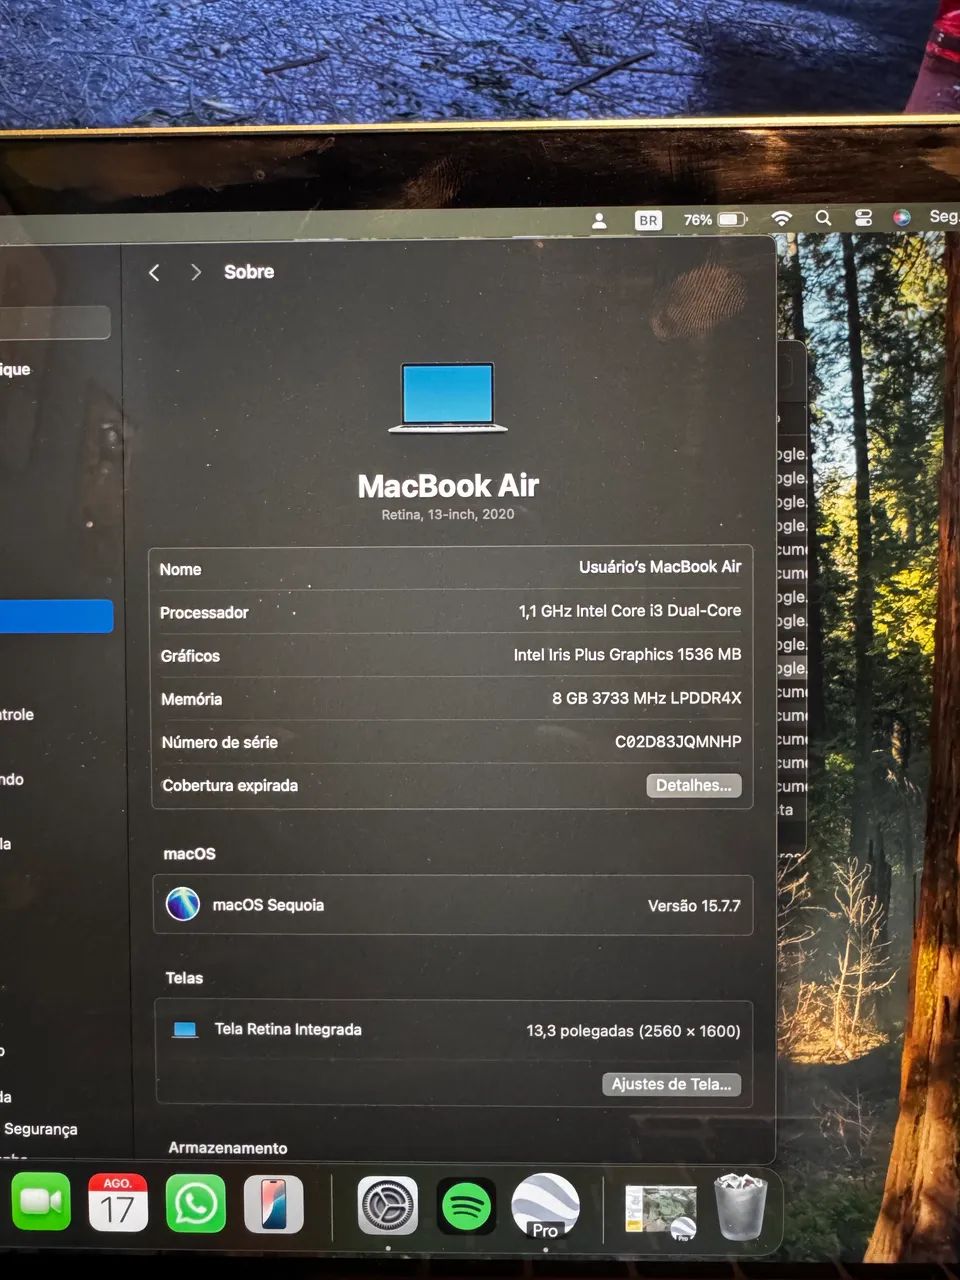Click the Cobertura expirada label
Image resolution: width=960 pixels, height=1280 pixels.
click(x=230, y=785)
